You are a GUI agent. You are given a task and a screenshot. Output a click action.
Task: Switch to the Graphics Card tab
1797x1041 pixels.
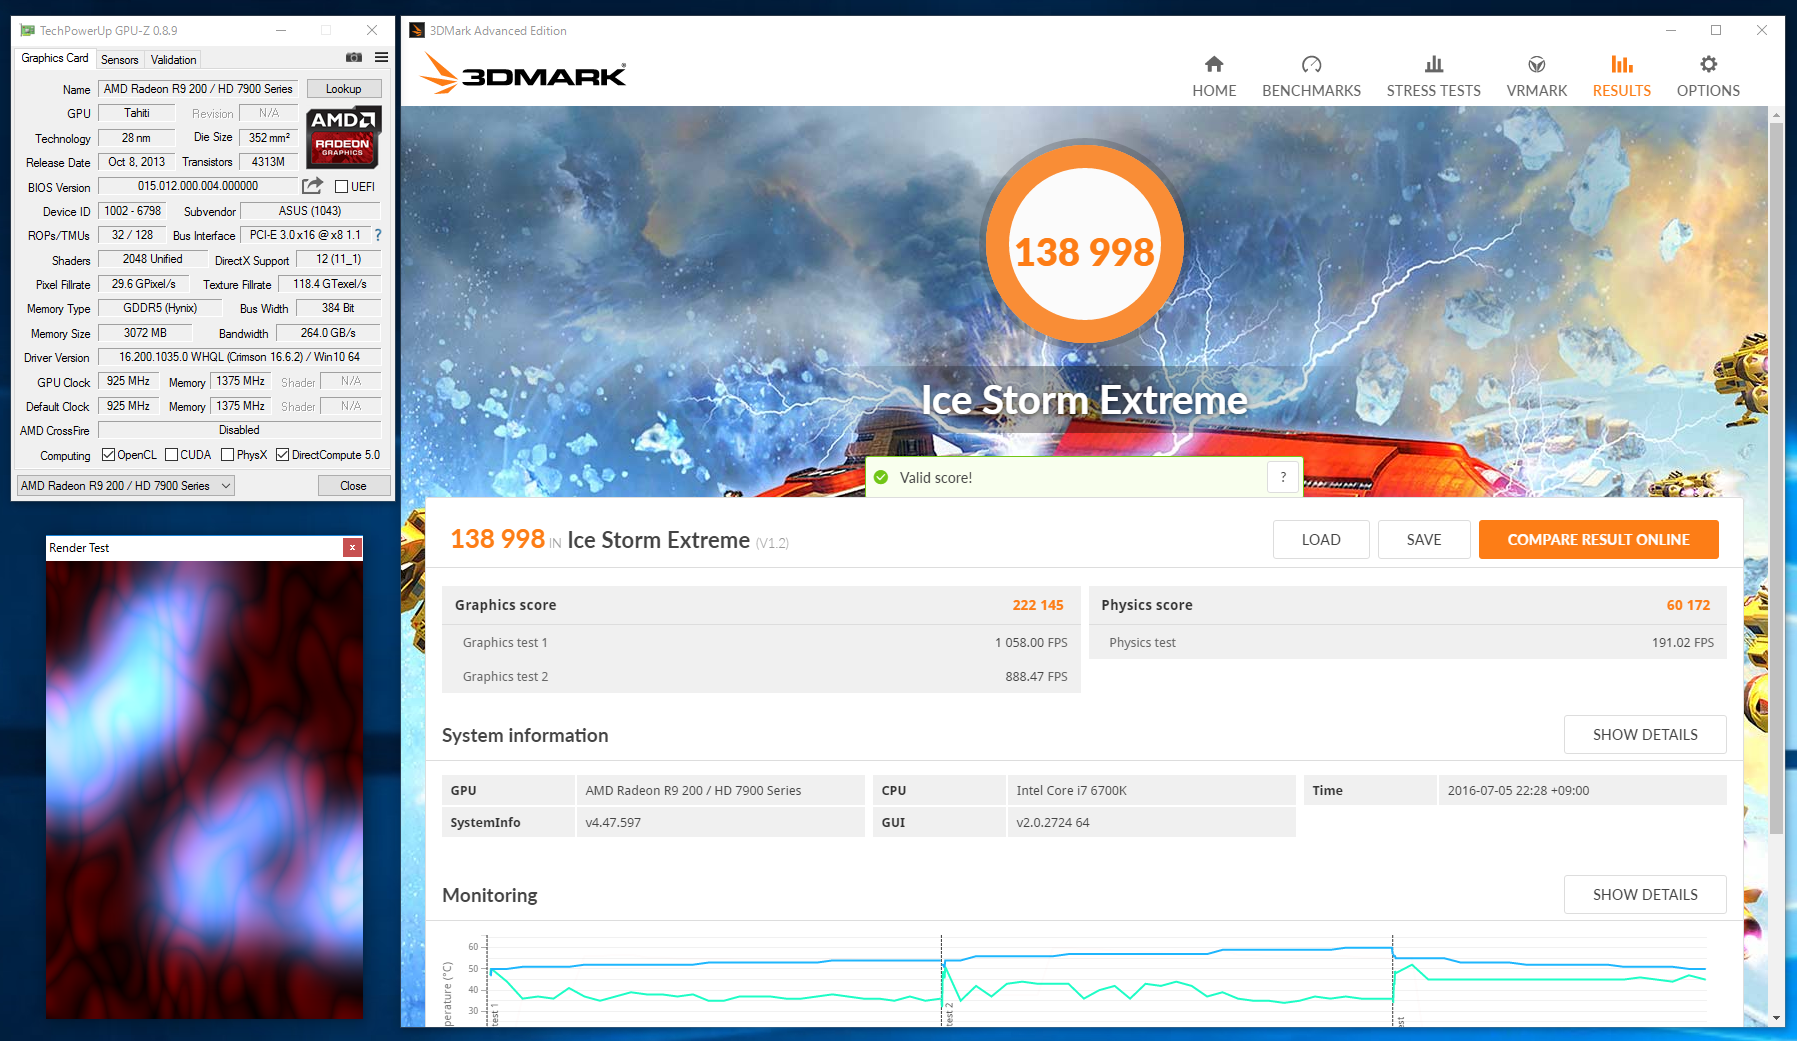[55, 58]
